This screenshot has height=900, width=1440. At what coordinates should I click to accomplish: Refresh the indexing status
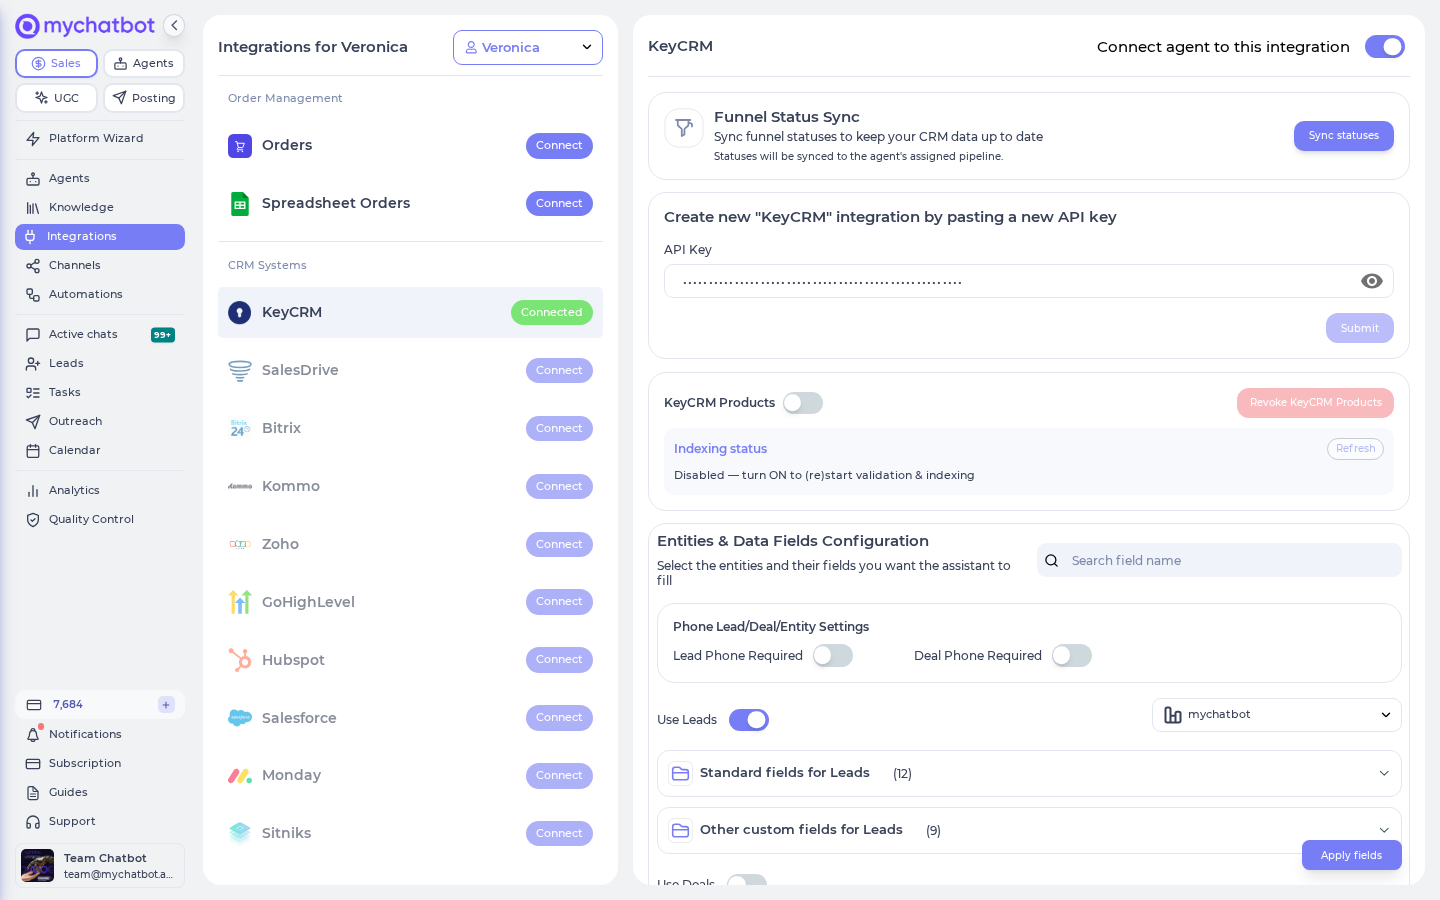pyautogui.click(x=1355, y=449)
